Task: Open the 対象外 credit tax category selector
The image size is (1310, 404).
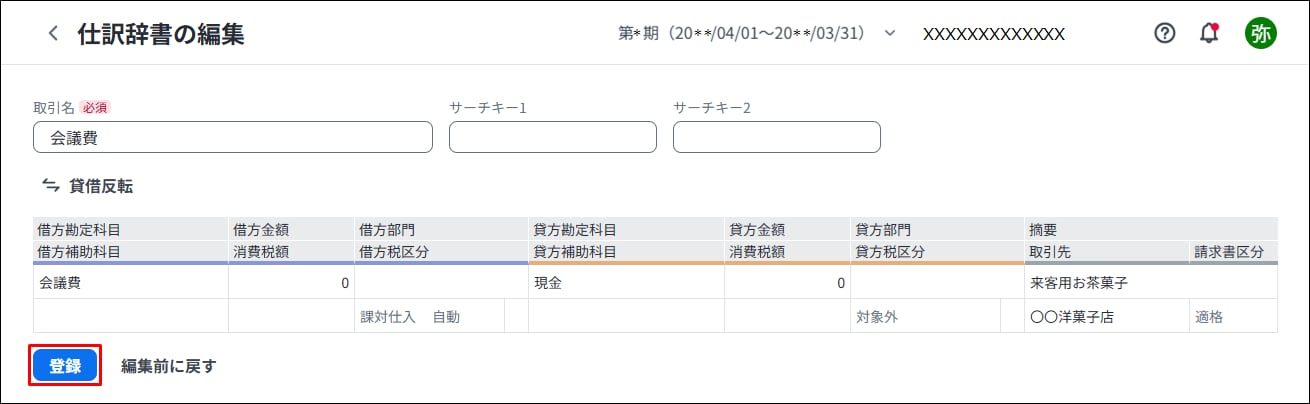Action: click(x=925, y=317)
